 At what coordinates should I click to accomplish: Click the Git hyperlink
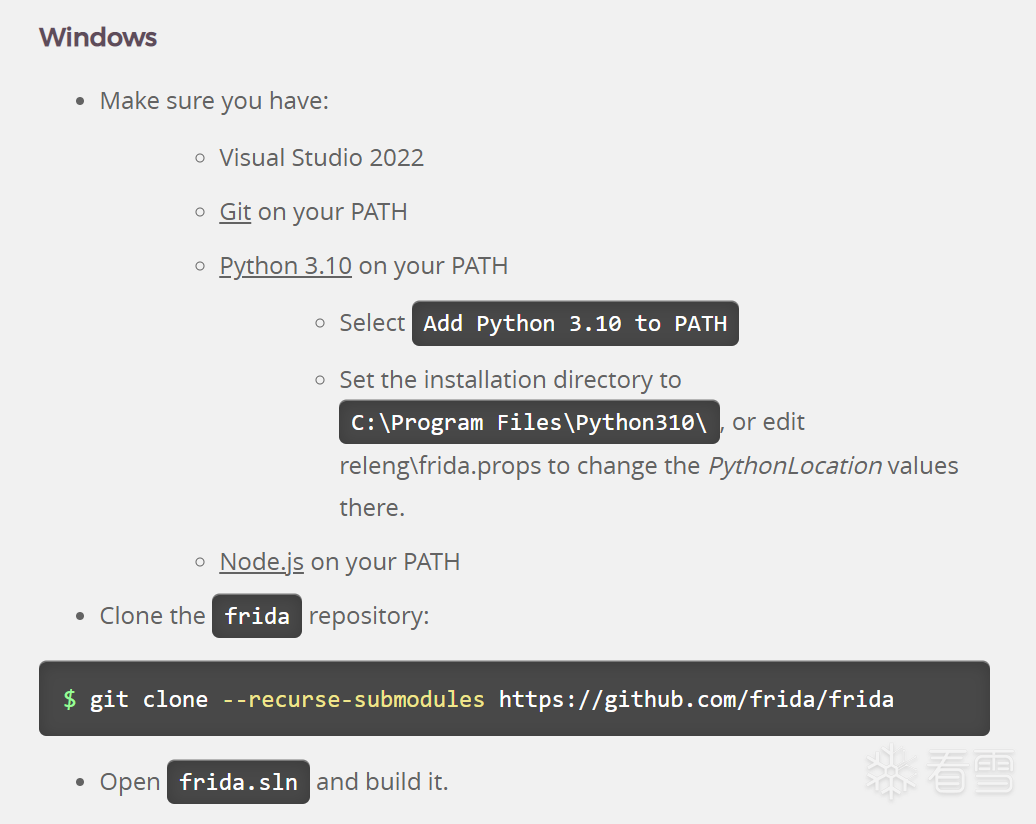tap(235, 212)
